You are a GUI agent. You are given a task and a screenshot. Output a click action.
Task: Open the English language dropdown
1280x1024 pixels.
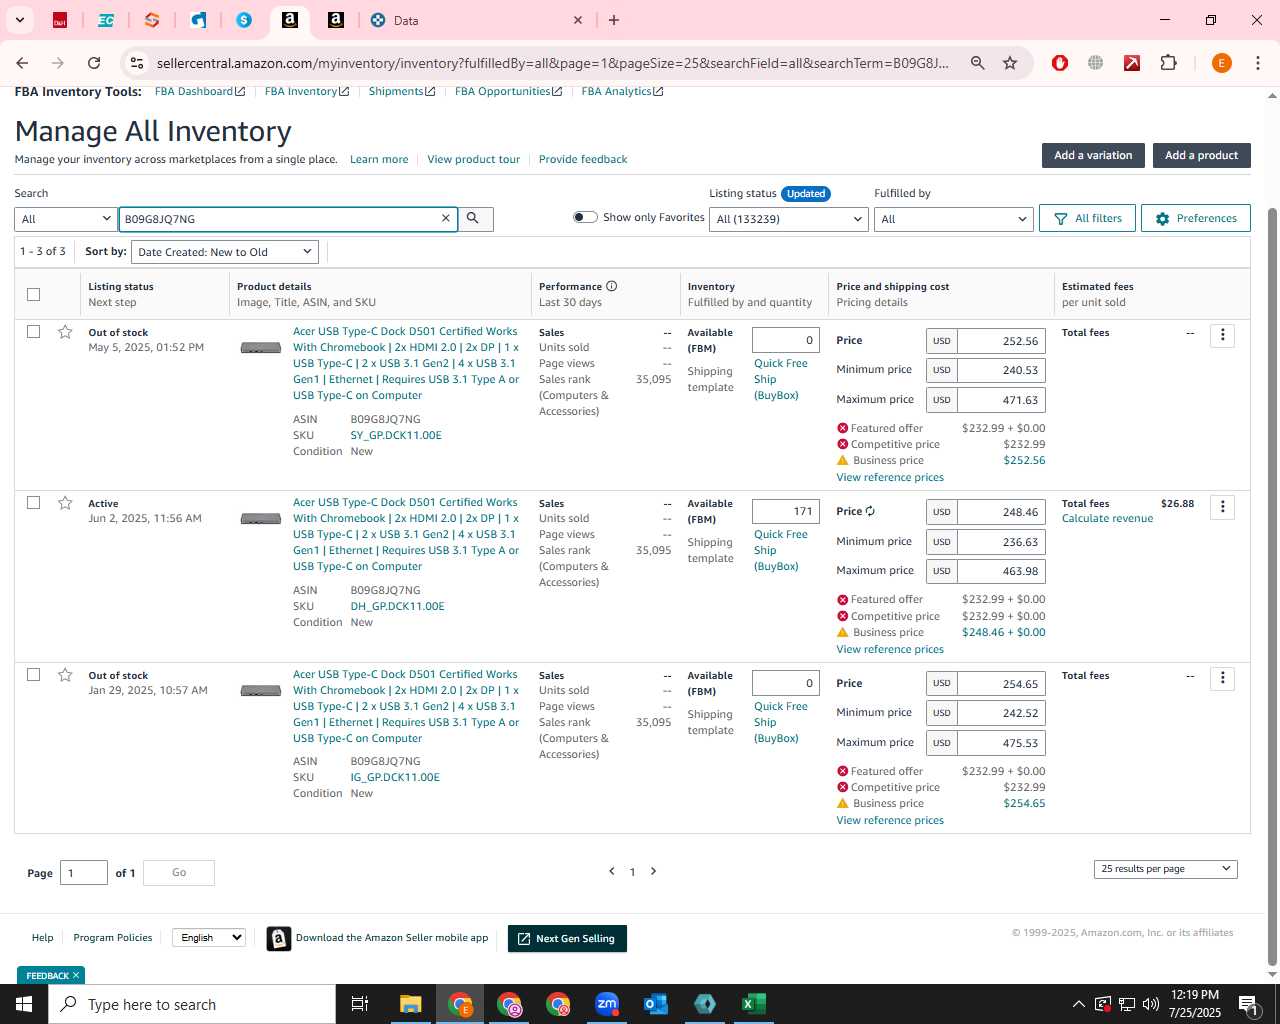208,938
